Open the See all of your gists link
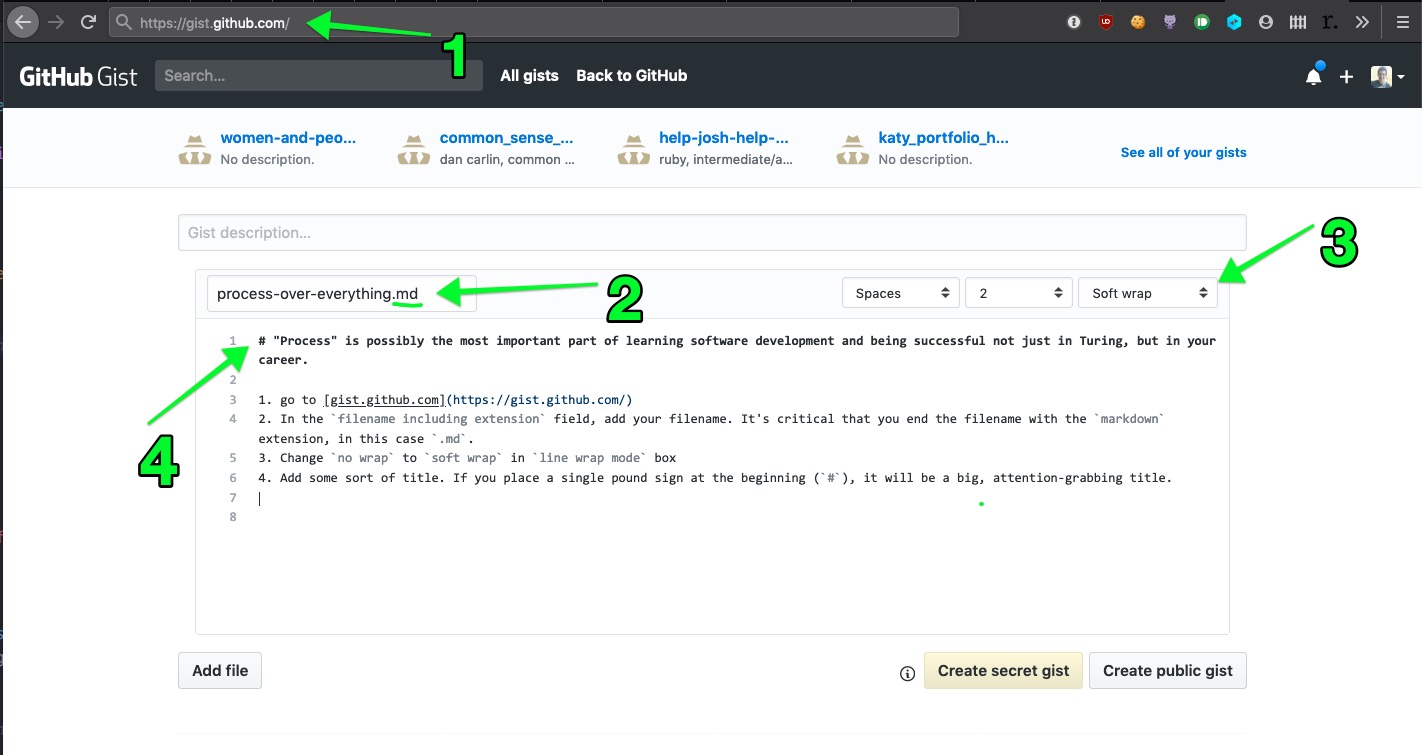 (1183, 153)
